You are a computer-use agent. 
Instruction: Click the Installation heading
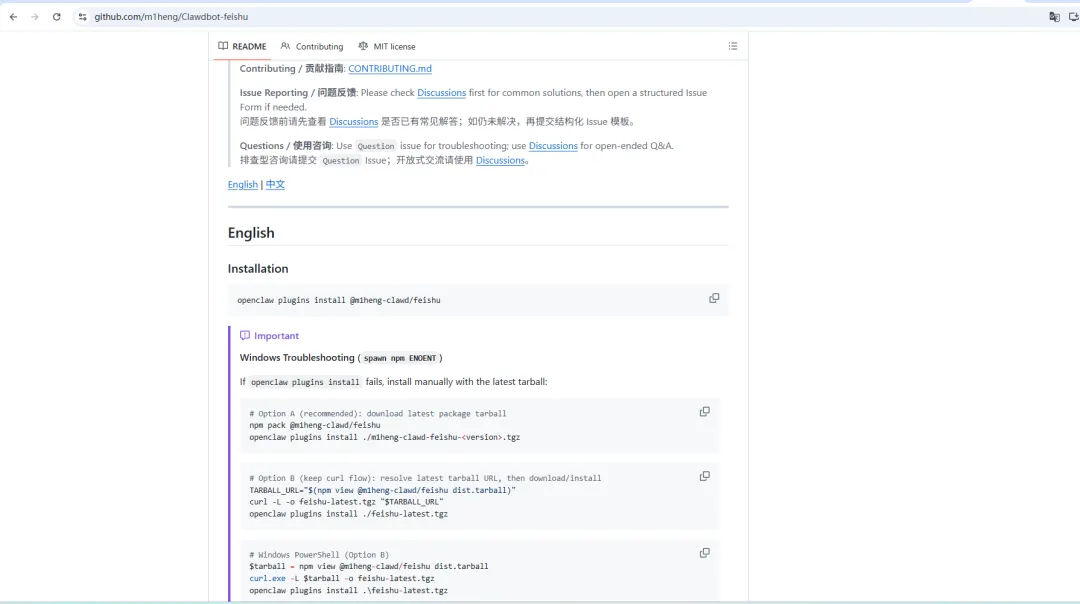258,269
